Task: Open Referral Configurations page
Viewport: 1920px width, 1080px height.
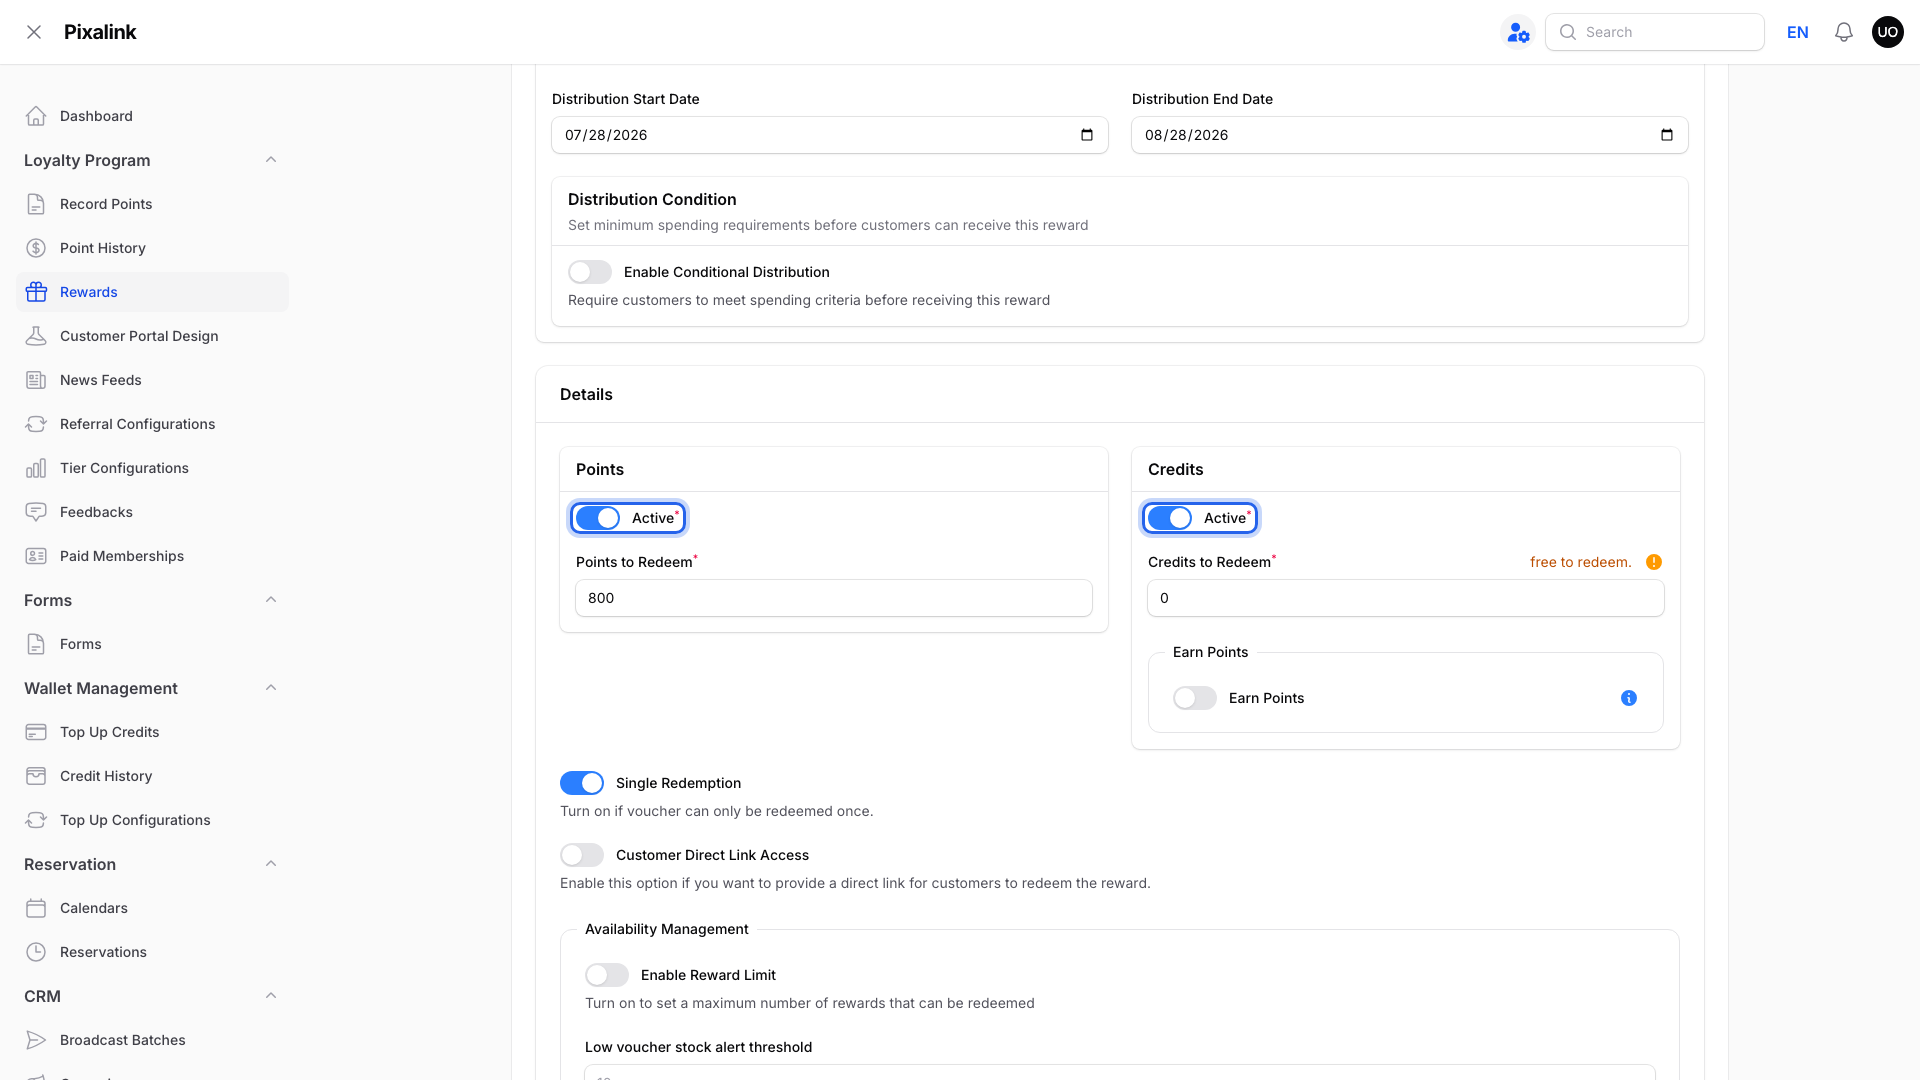Action: click(x=152, y=424)
